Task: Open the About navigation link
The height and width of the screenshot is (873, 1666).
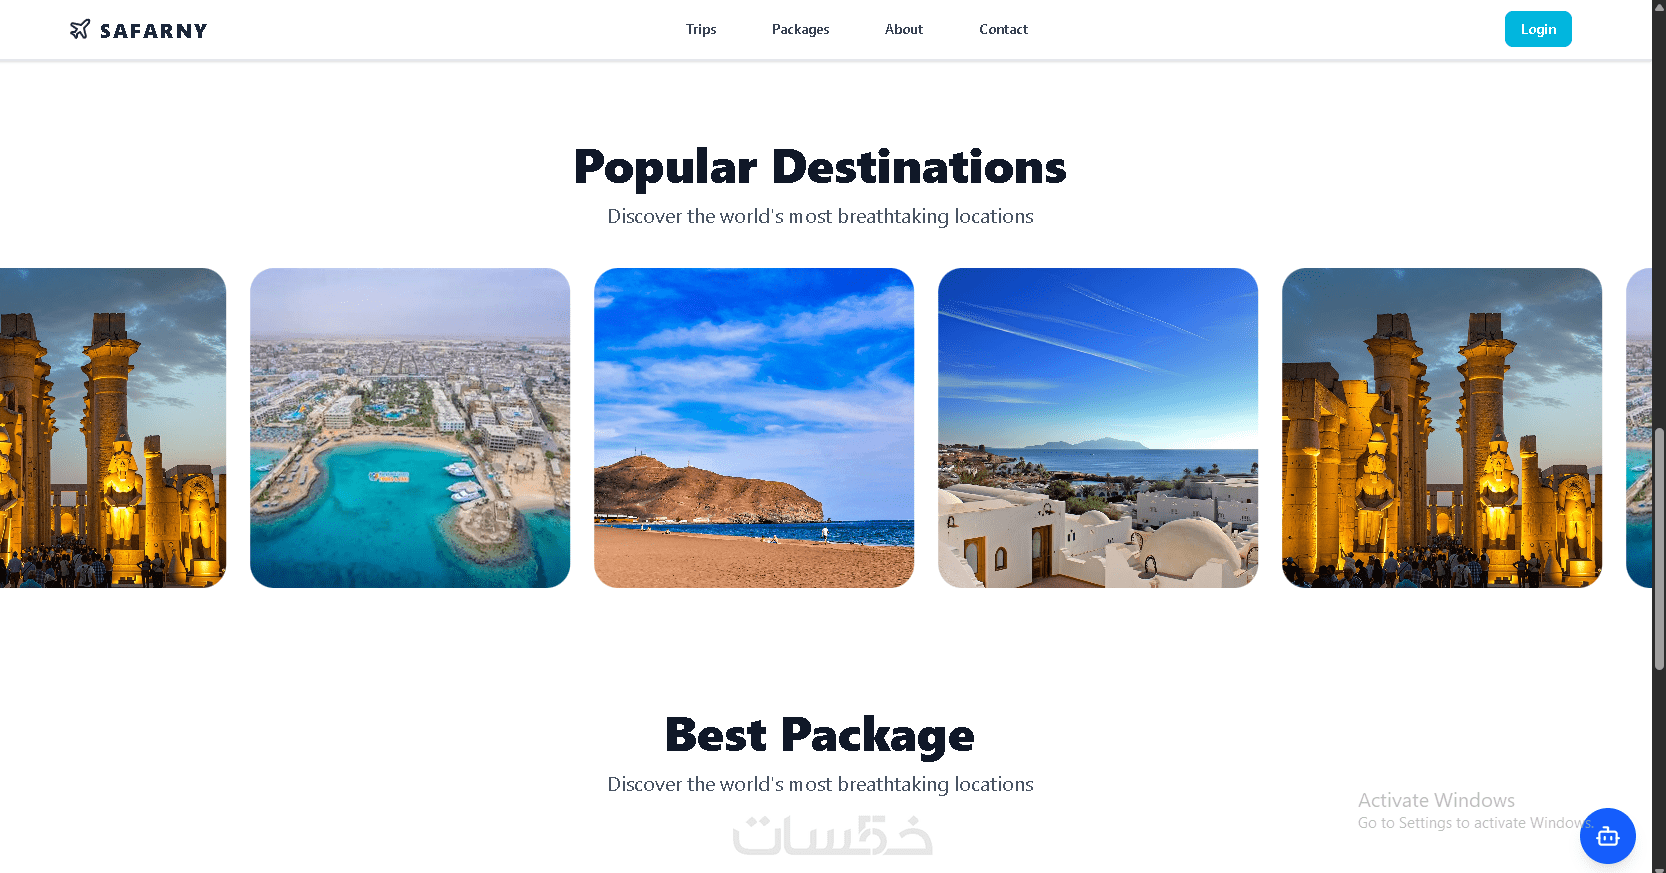Action: pyautogui.click(x=904, y=29)
